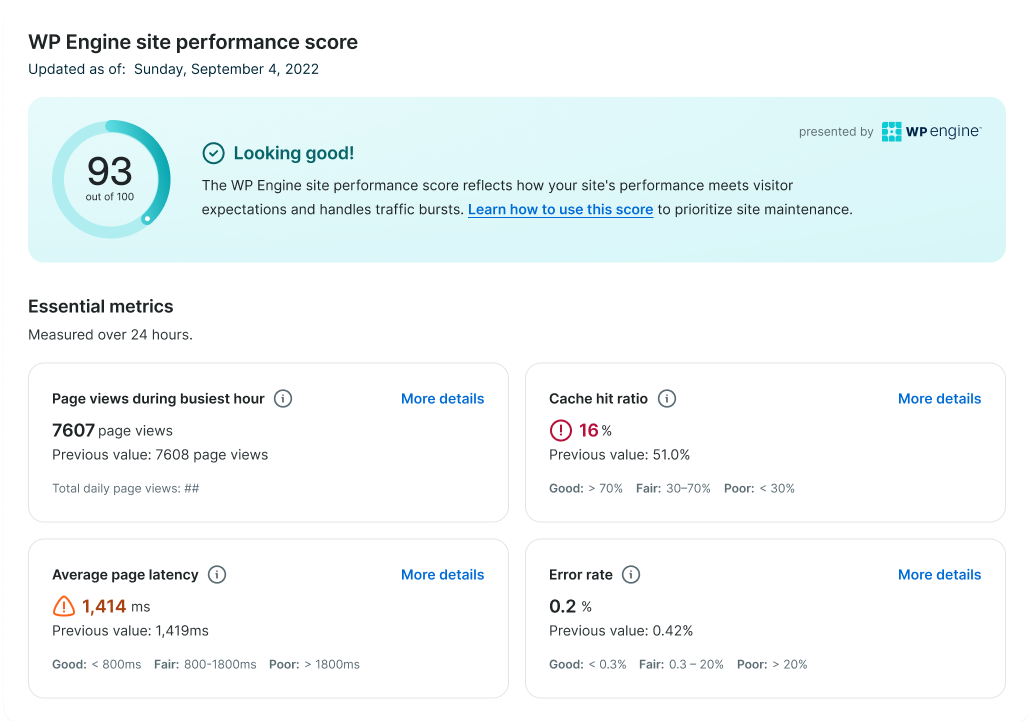
Task: Open More details for page views card
Action: (442, 399)
